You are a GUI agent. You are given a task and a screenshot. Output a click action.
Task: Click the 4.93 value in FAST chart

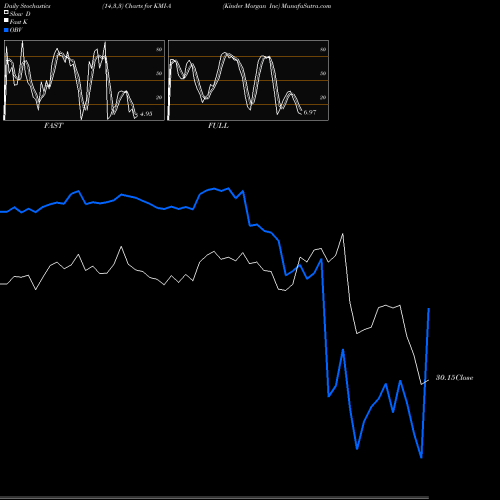(x=146, y=114)
